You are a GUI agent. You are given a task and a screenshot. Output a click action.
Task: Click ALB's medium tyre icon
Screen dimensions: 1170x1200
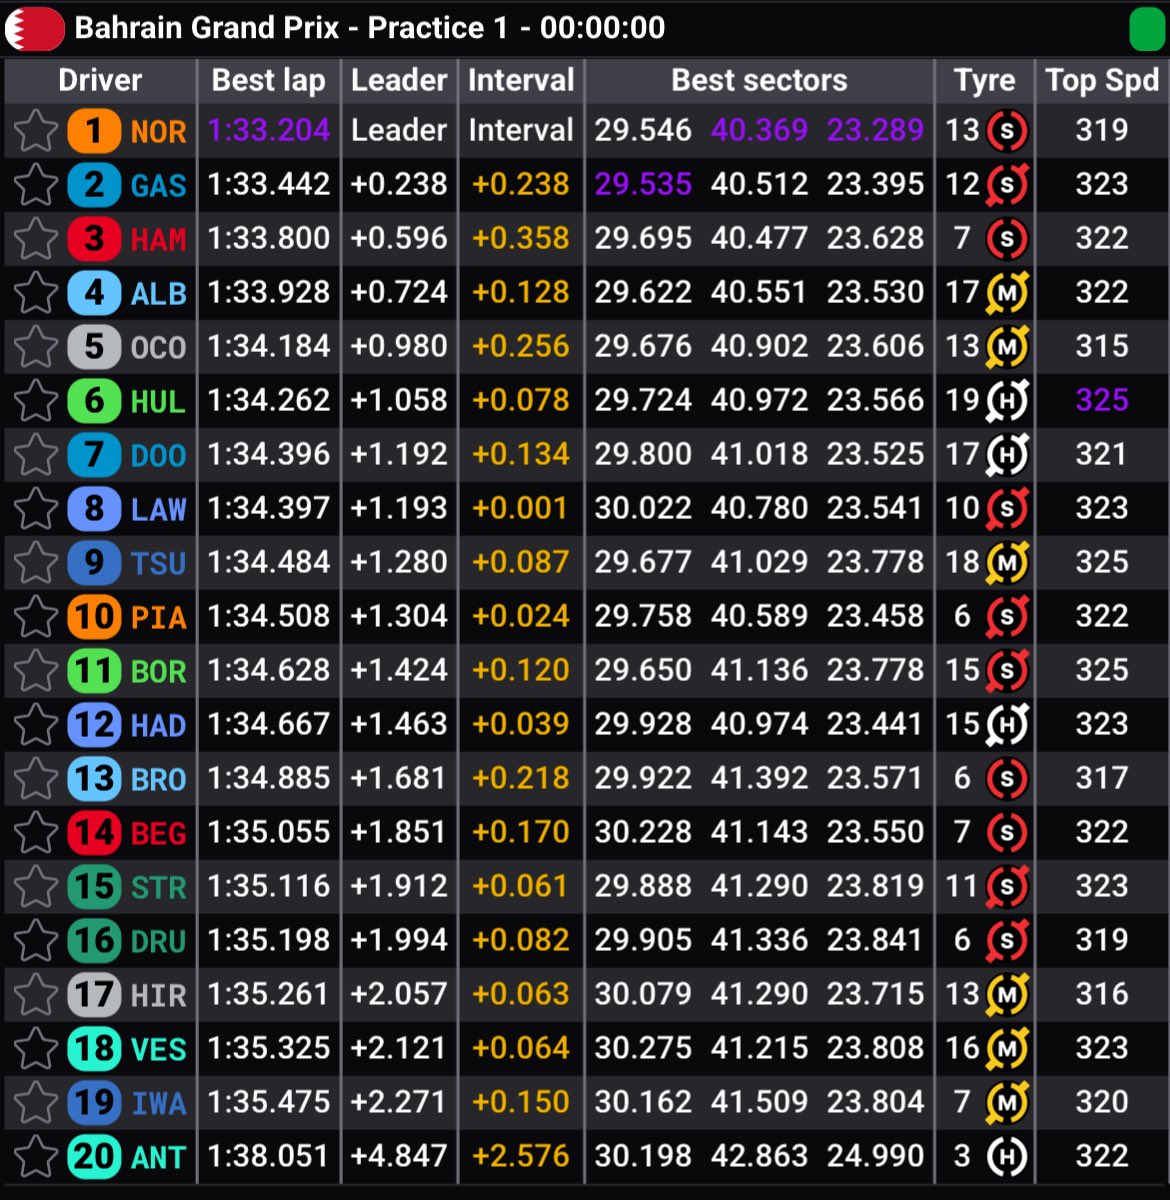[1007, 292]
